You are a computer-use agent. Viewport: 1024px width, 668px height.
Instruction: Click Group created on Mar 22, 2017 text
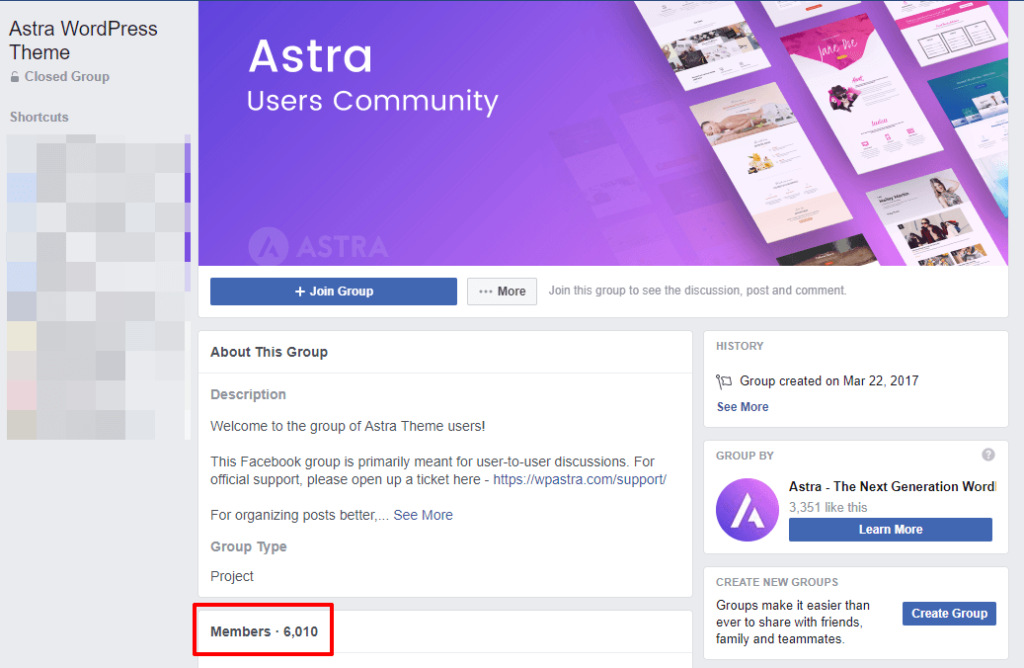tap(829, 381)
